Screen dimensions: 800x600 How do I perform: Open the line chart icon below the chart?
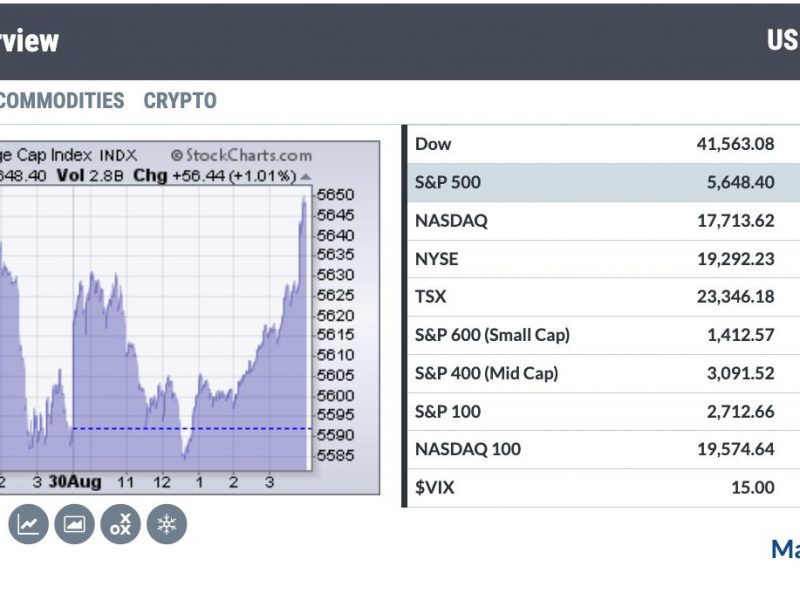tap(28, 524)
